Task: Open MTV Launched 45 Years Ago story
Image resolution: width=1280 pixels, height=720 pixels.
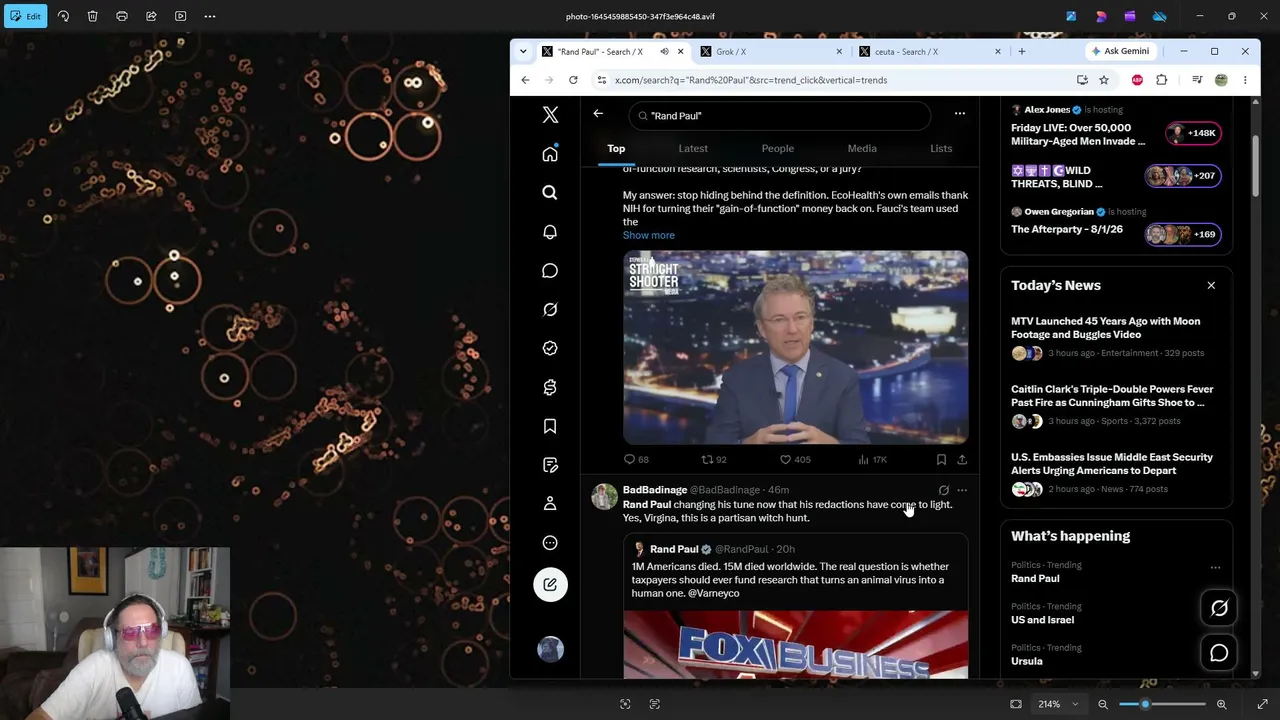Action: 1116,337
